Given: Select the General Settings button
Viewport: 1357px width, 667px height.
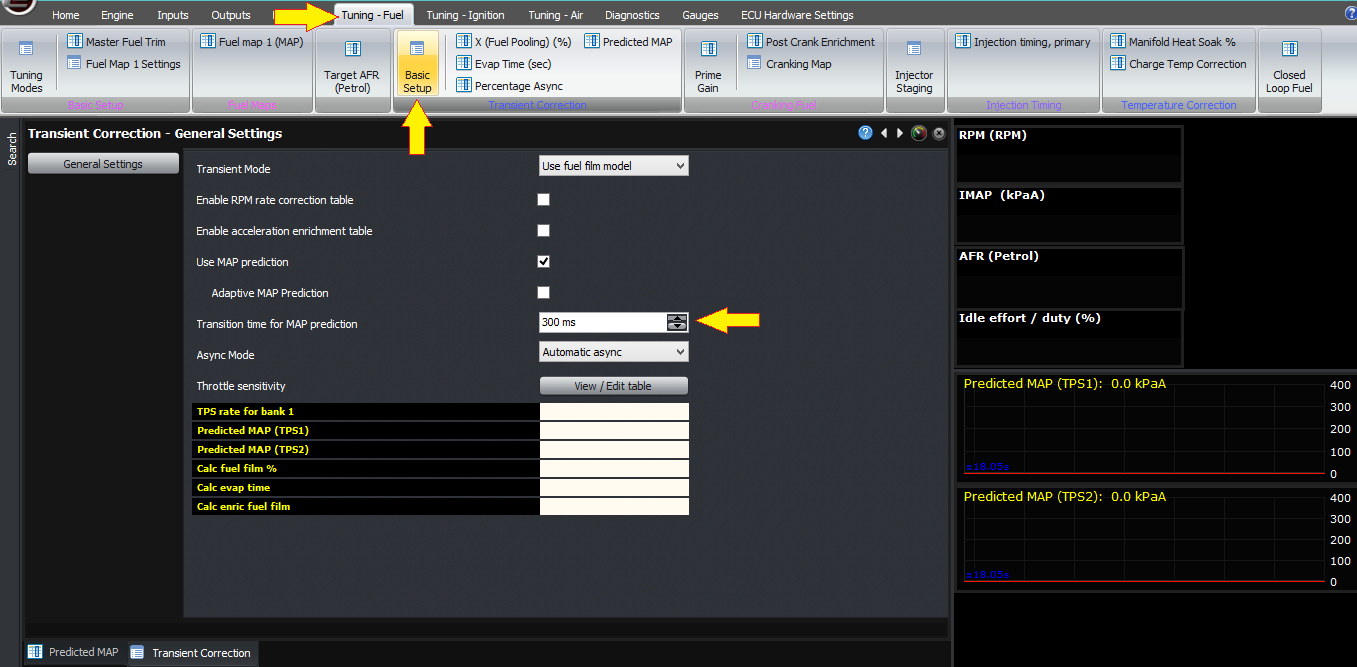Looking at the screenshot, I should (103, 164).
